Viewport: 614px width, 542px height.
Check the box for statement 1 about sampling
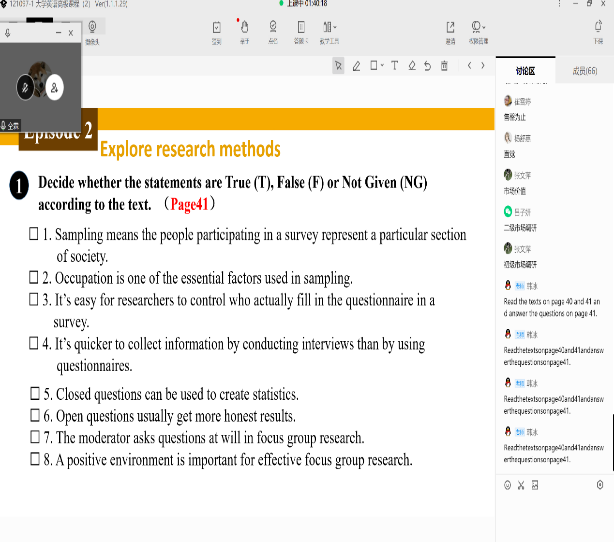tap(33, 235)
